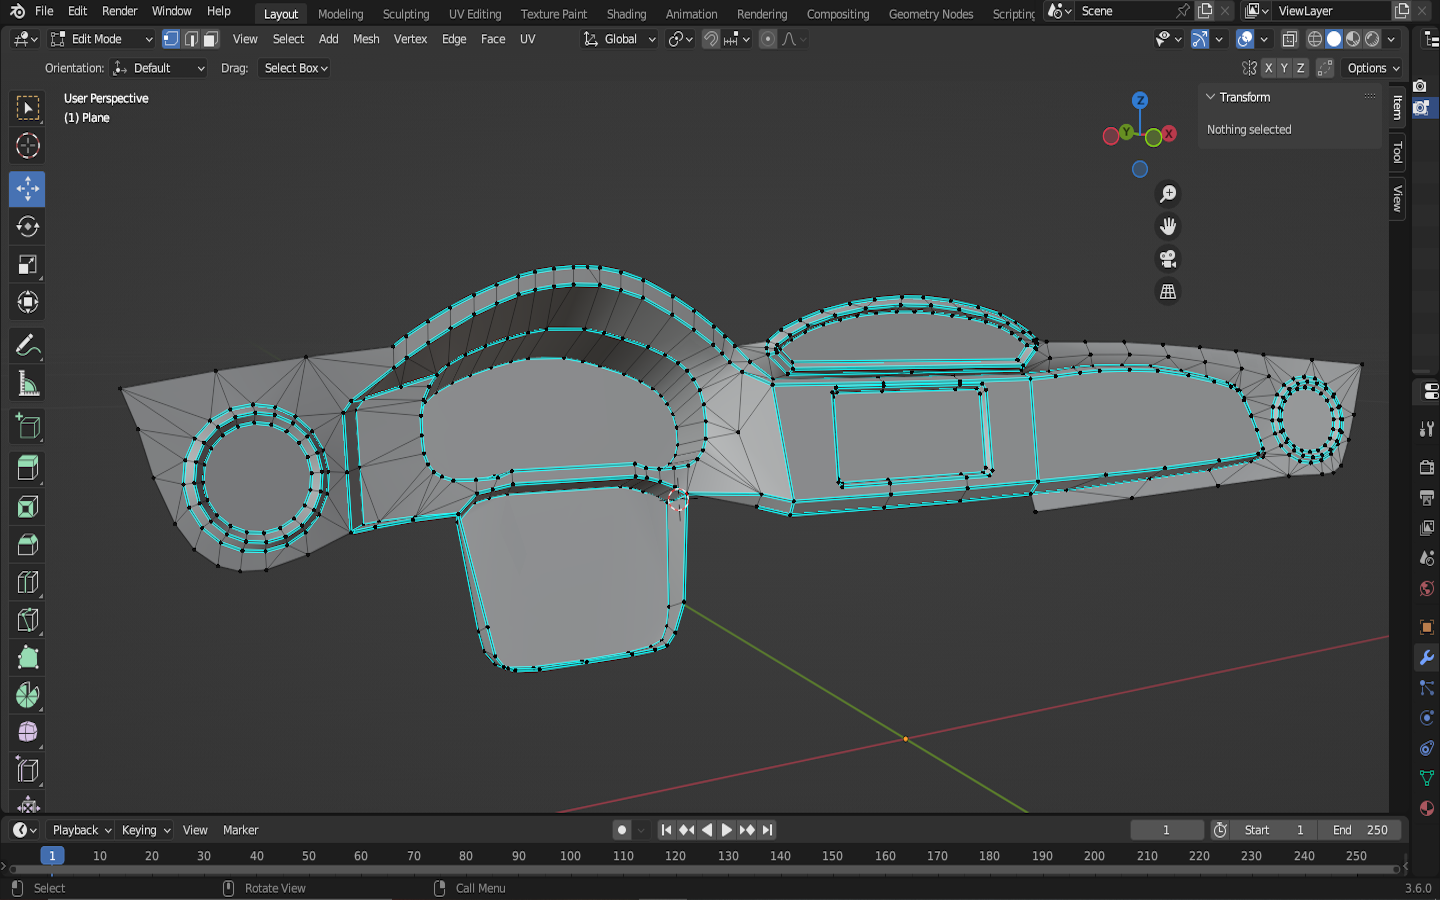Switch to the UV Editing workspace tab

pyautogui.click(x=475, y=14)
